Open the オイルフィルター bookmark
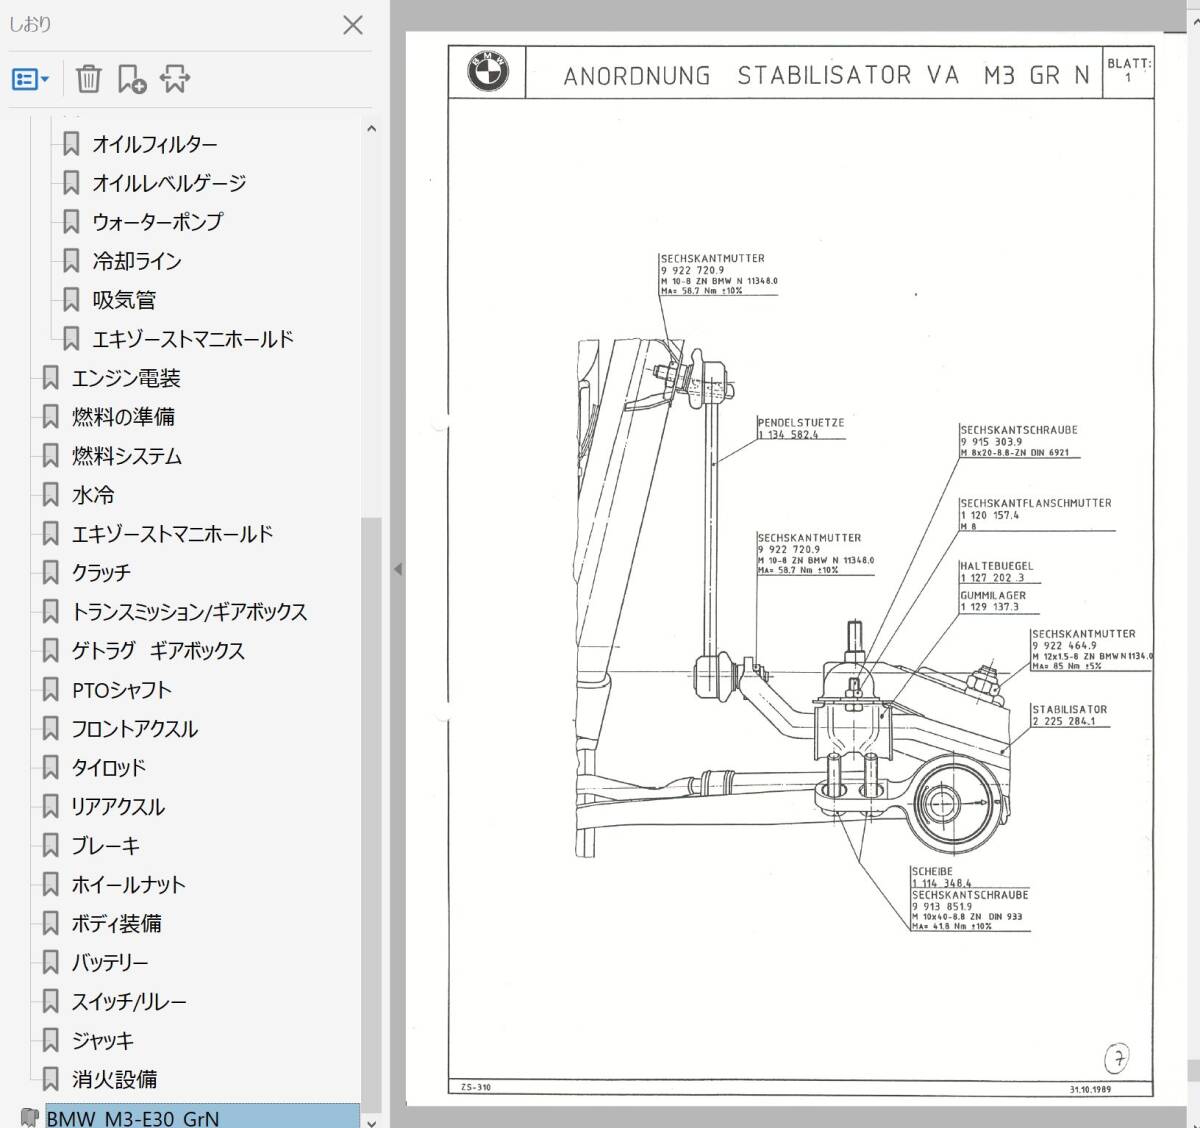1200x1128 pixels. [x=155, y=144]
